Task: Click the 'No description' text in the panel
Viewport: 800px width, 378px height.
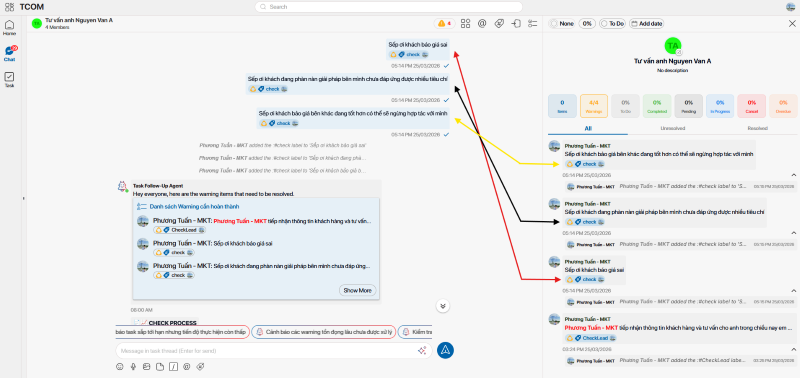Action: click(672, 70)
